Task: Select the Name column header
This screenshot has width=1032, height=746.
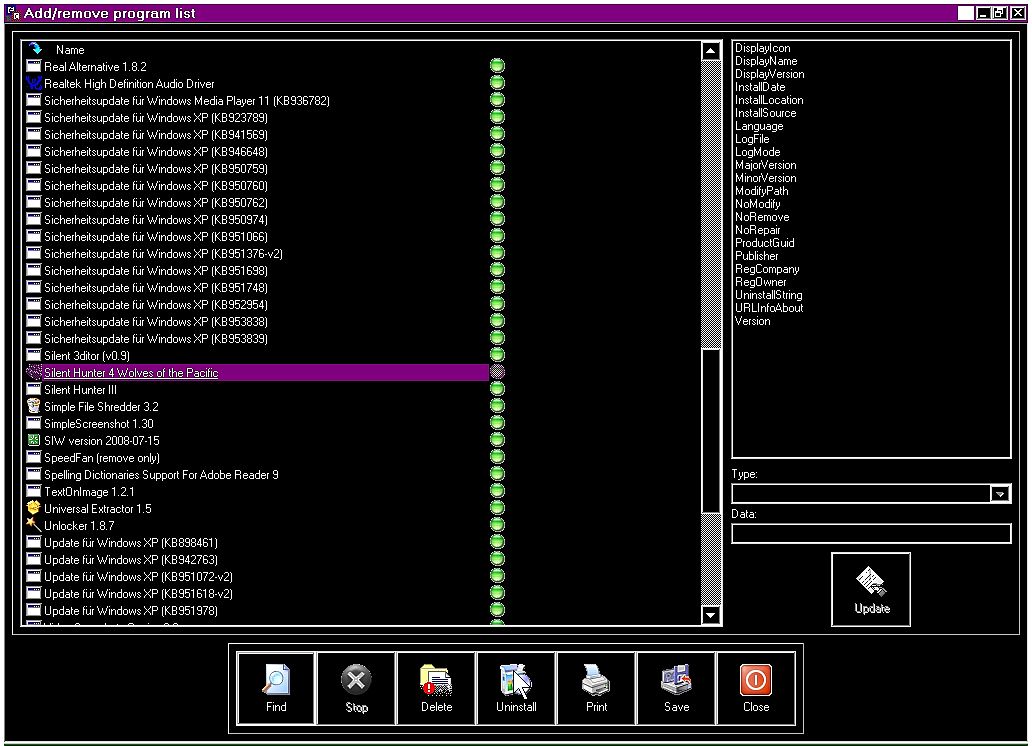Action: tap(70, 49)
